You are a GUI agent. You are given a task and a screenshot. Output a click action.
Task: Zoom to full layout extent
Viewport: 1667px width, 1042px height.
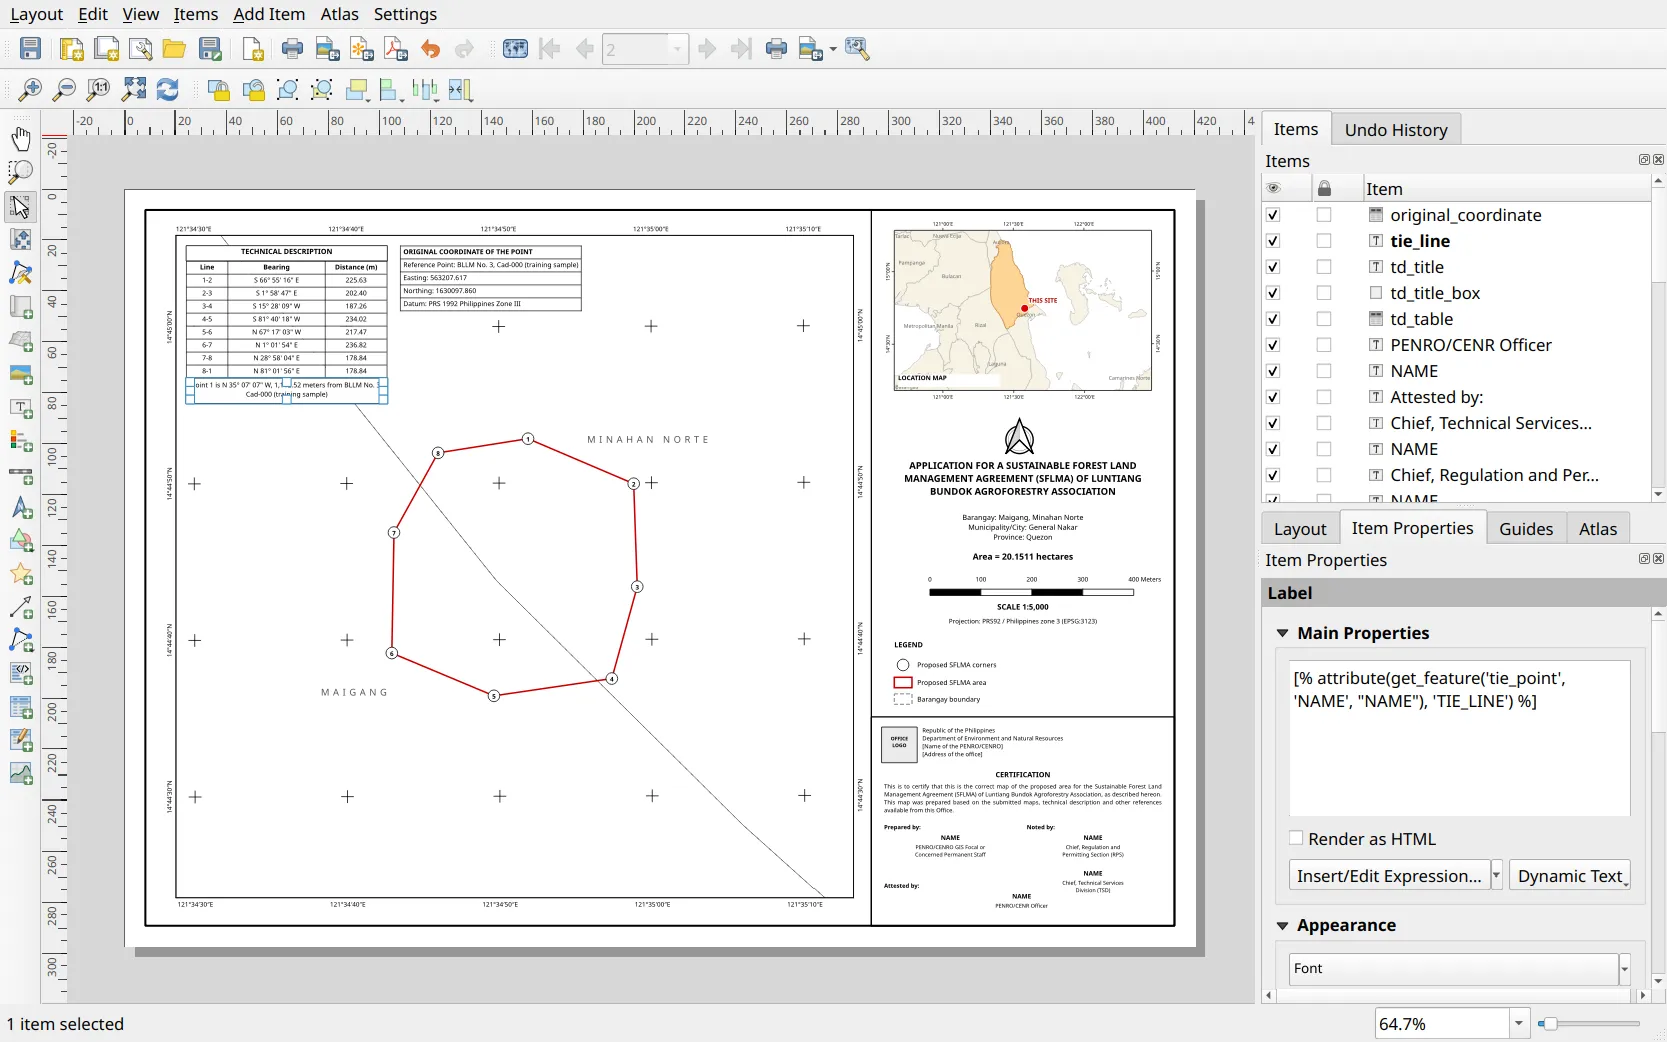(x=133, y=90)
